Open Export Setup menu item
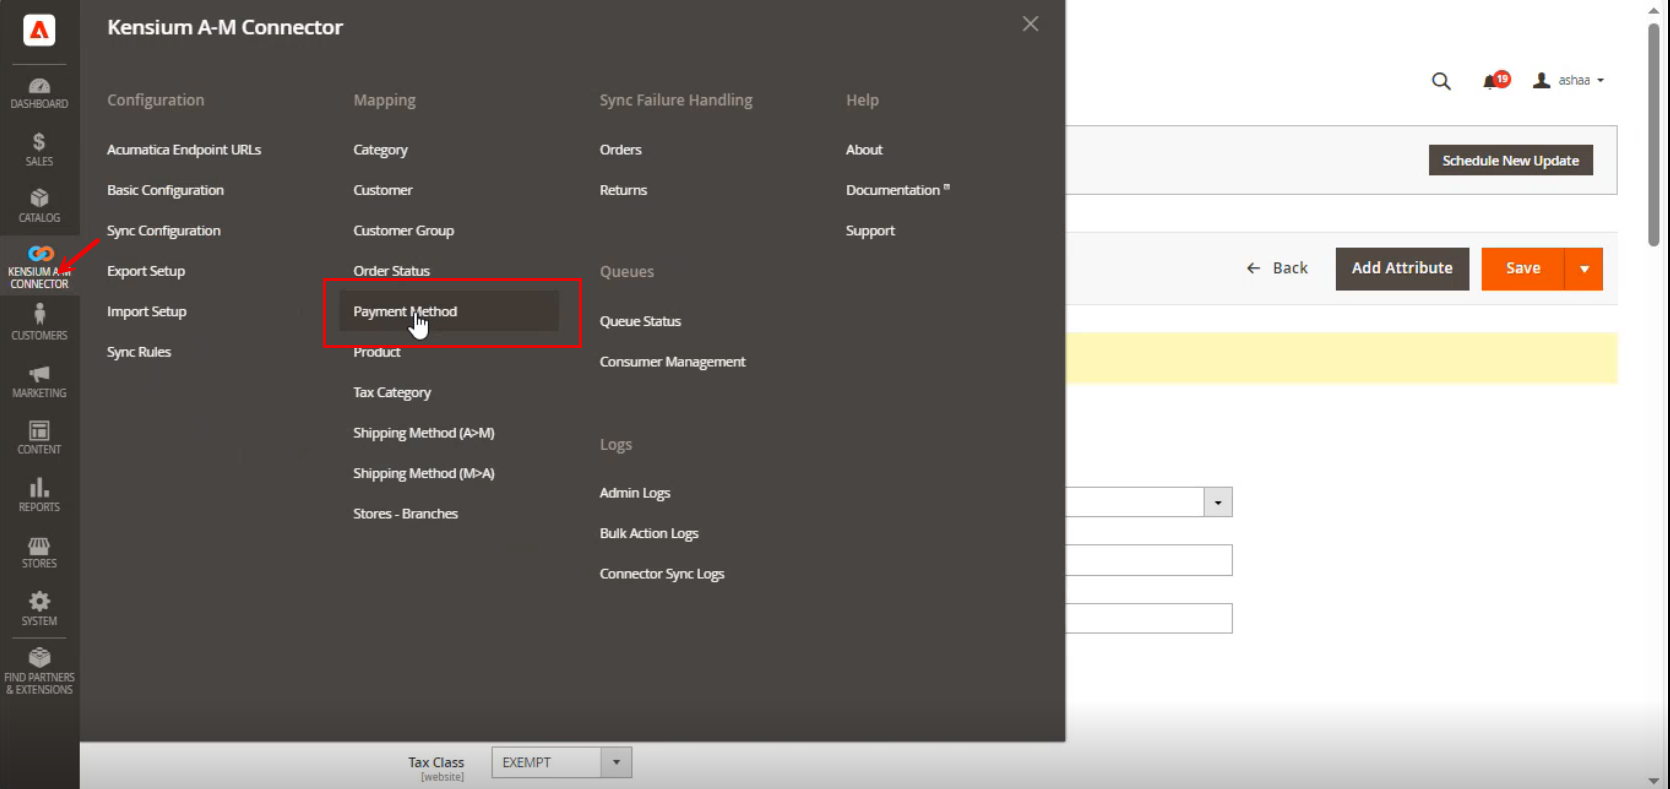1670x789 pixels. (146, 271)
